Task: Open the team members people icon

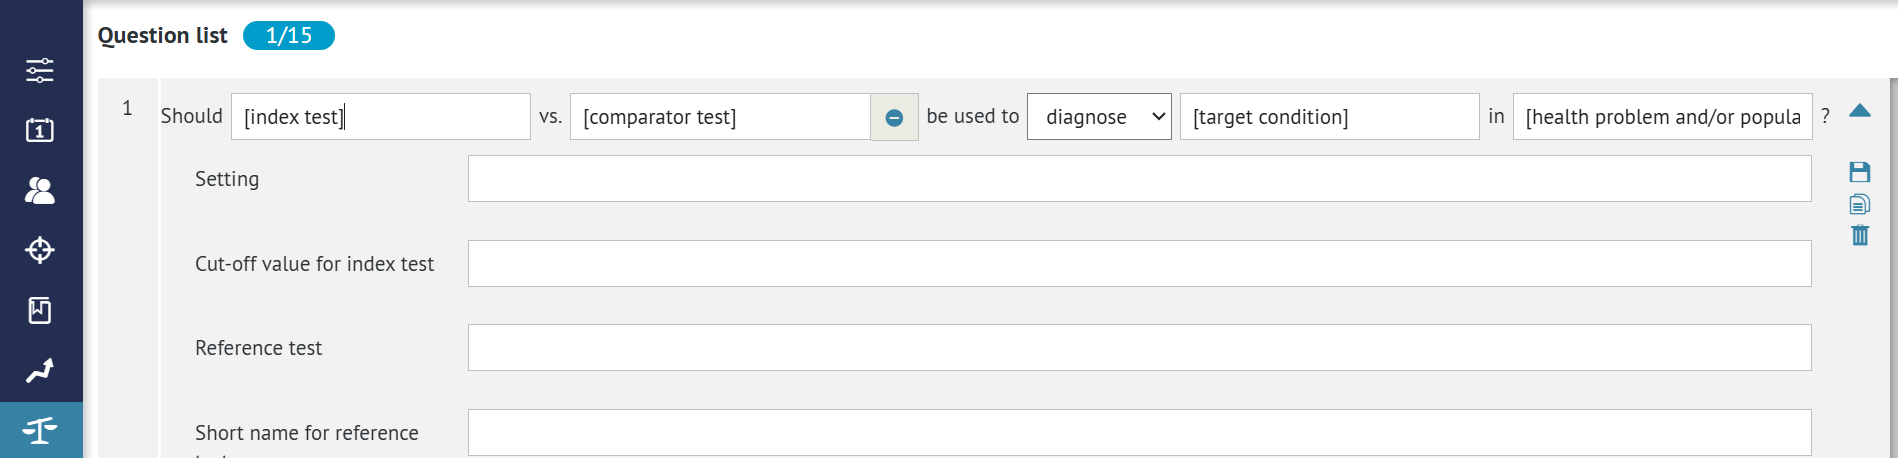Action: coord(40,190)
